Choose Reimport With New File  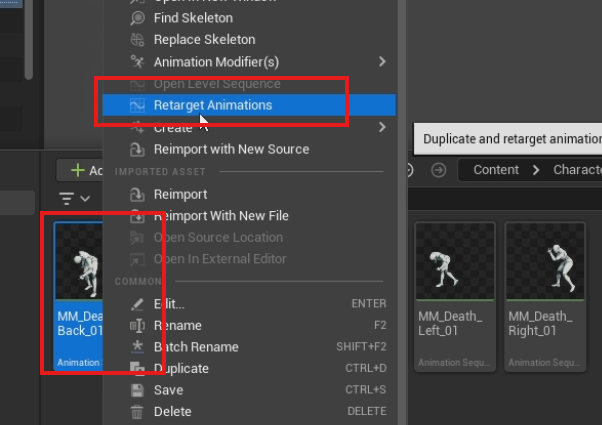click(221, 216)
